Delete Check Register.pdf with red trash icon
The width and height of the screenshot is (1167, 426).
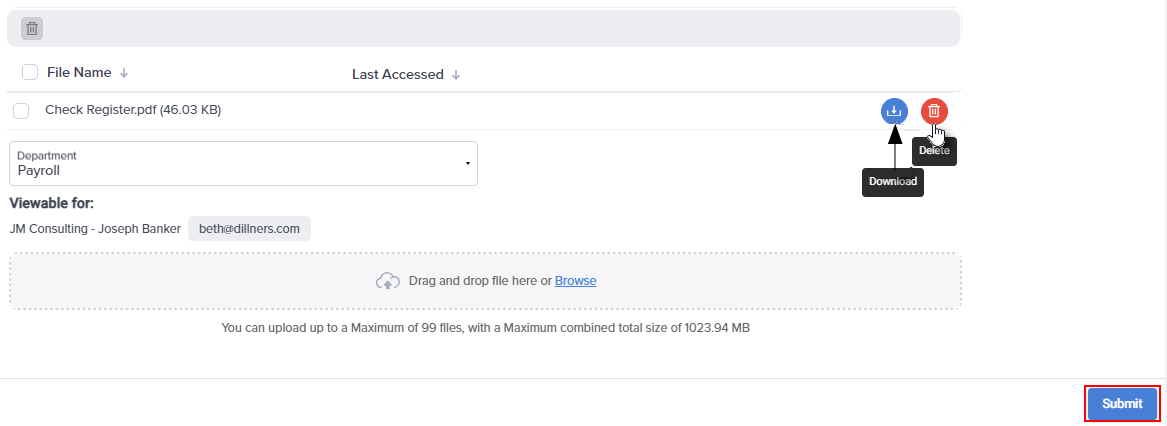(x=935, y=112)
